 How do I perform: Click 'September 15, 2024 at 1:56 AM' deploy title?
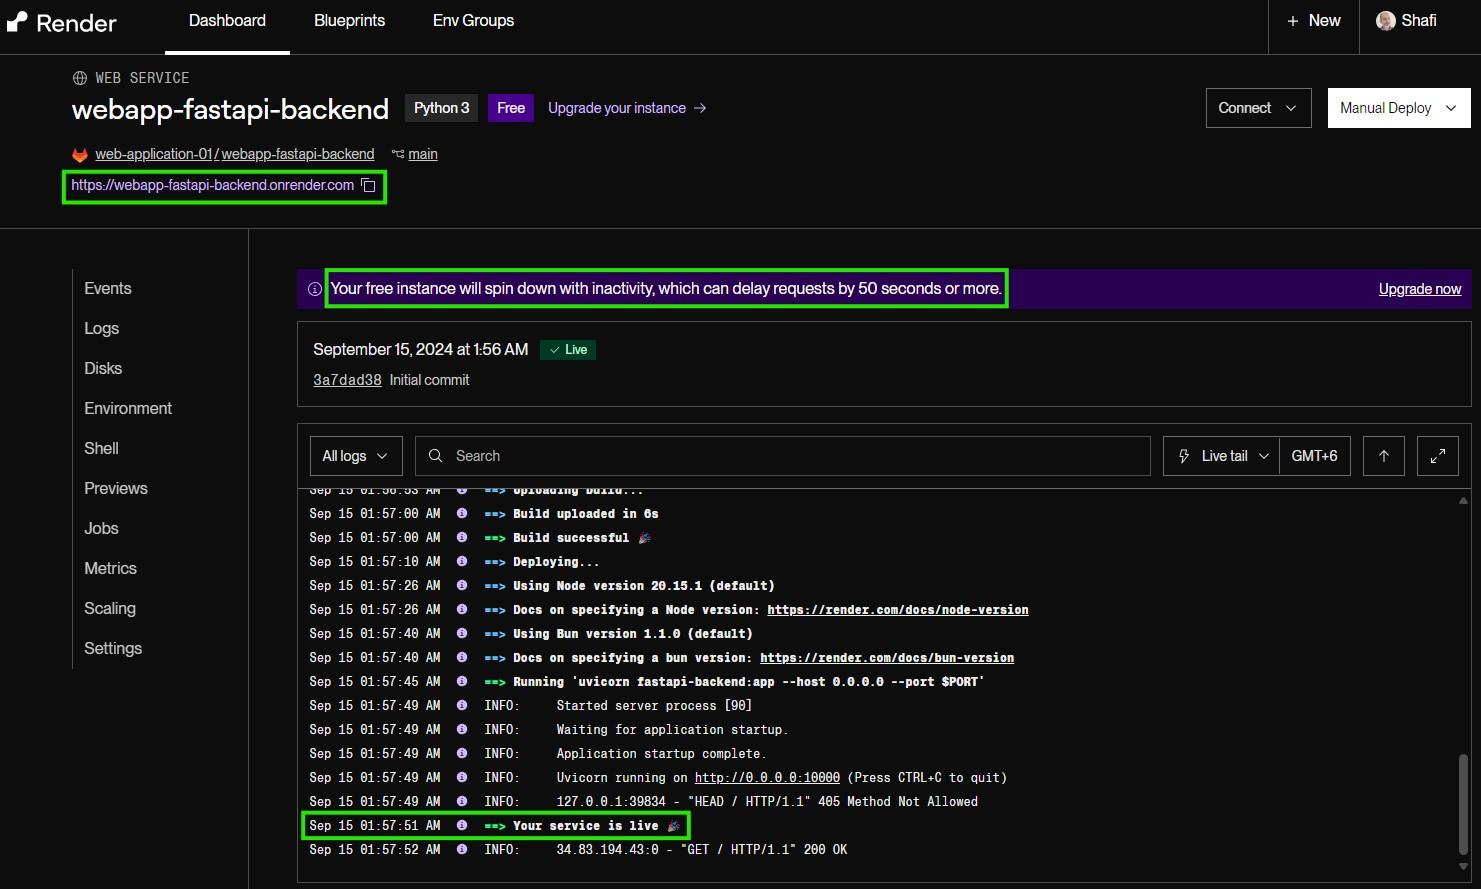point(420,350)
